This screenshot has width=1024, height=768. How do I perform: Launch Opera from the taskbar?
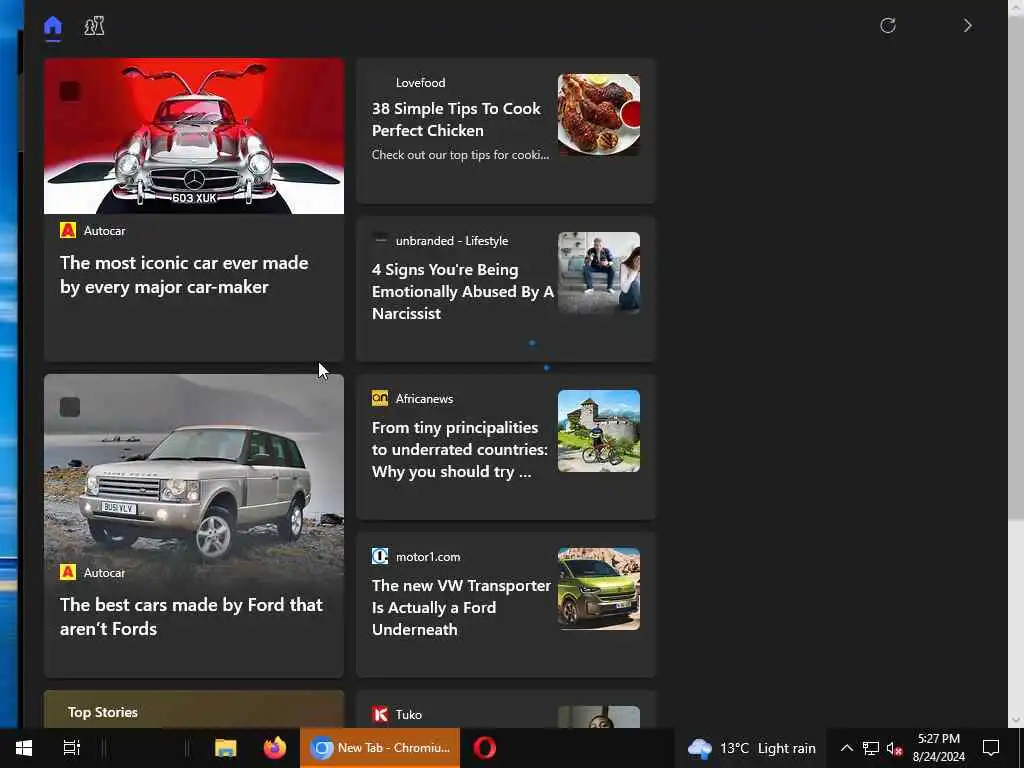[485, 748]
